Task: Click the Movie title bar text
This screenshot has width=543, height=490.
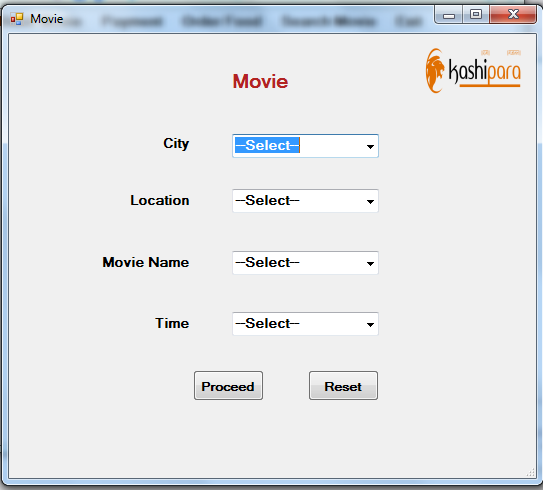Action: coord(46,19)
